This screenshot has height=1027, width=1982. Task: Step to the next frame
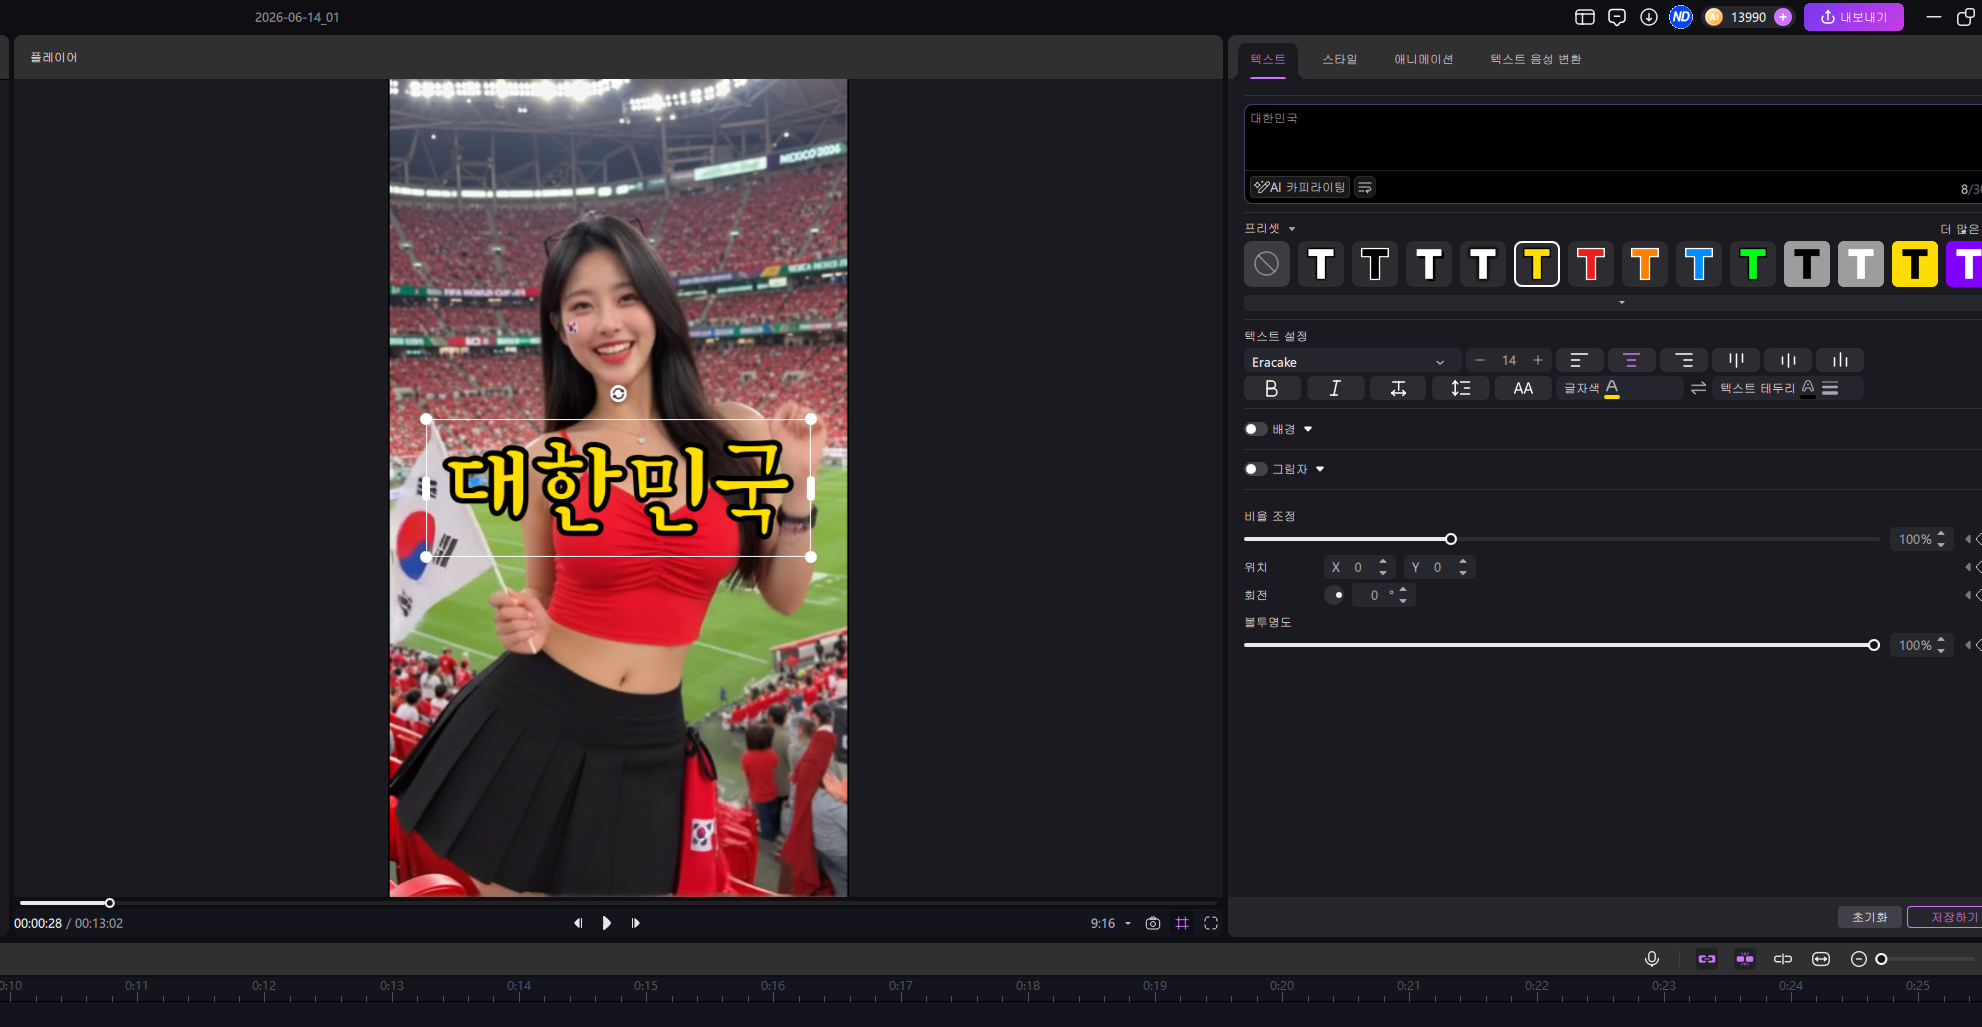635,923
